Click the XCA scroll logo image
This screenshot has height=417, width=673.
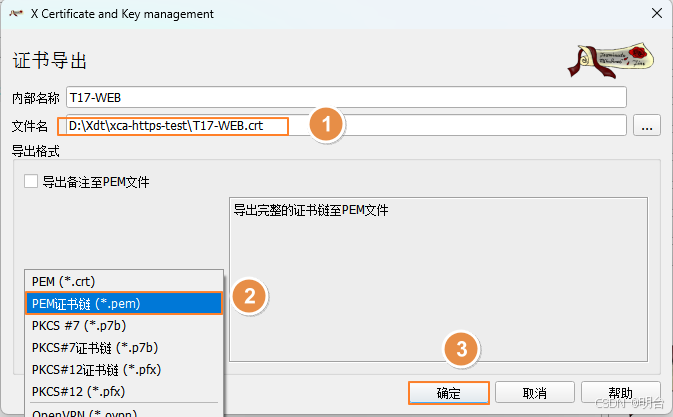610,60
